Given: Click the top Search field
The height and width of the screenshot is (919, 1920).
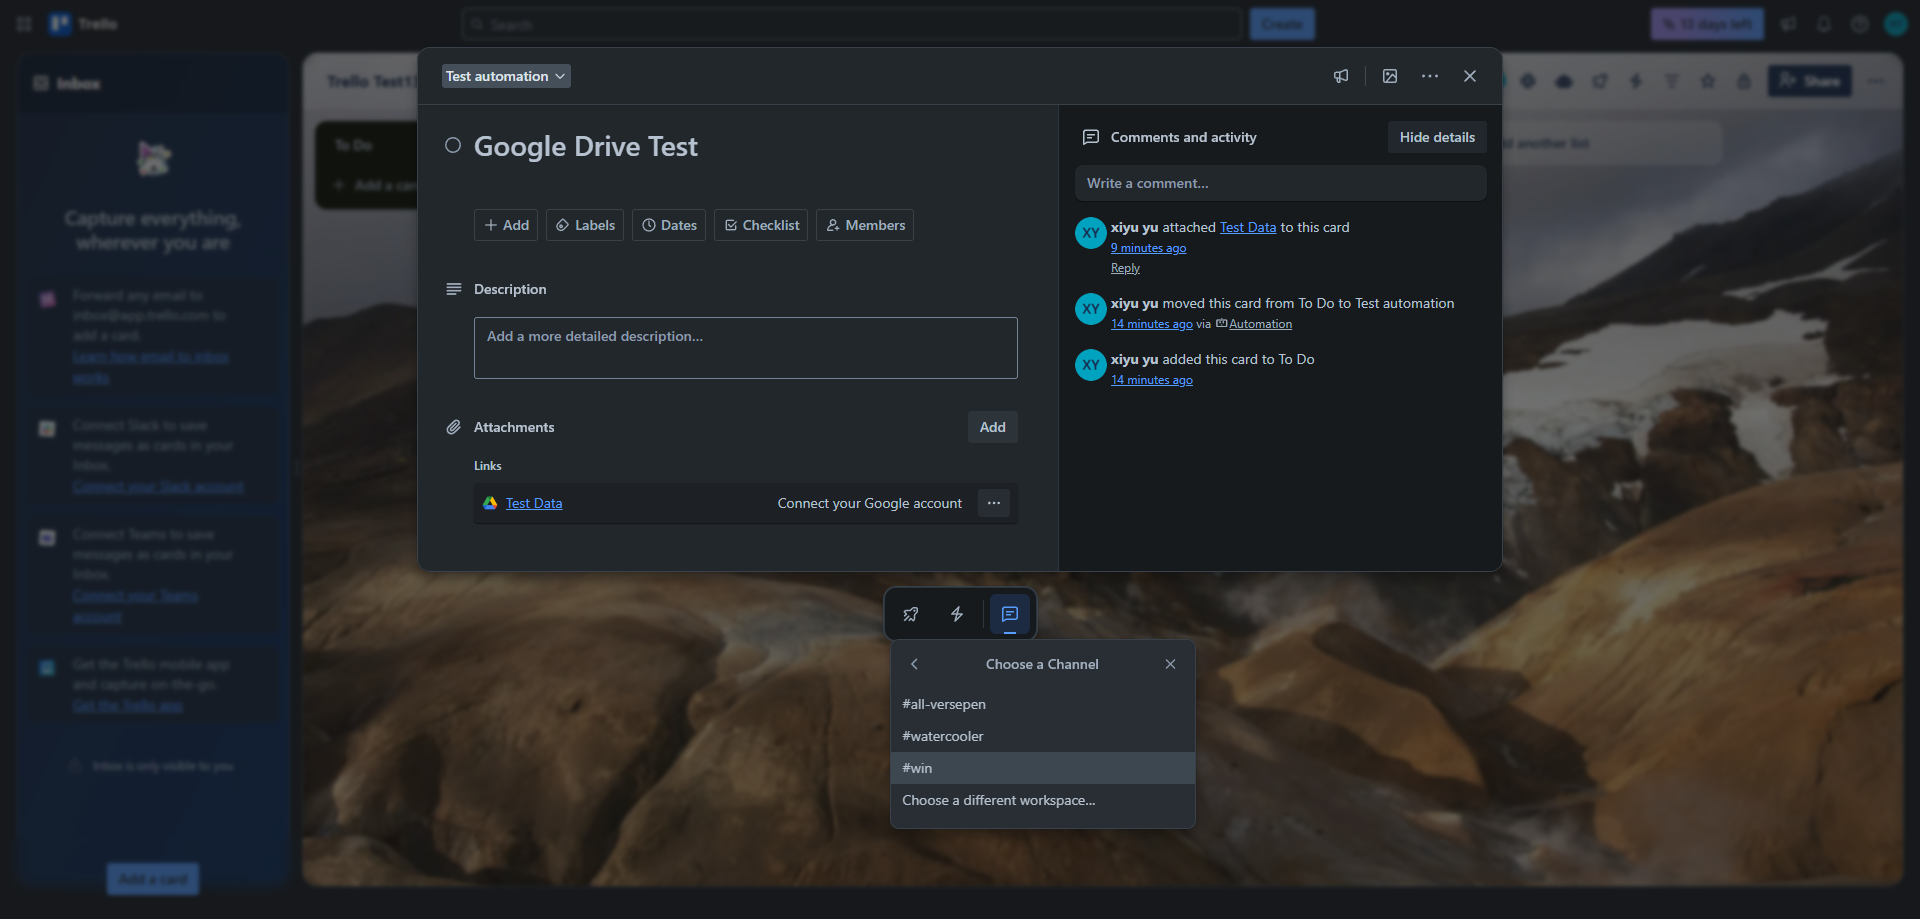Looking at the screenshot, I should [852, 24].
